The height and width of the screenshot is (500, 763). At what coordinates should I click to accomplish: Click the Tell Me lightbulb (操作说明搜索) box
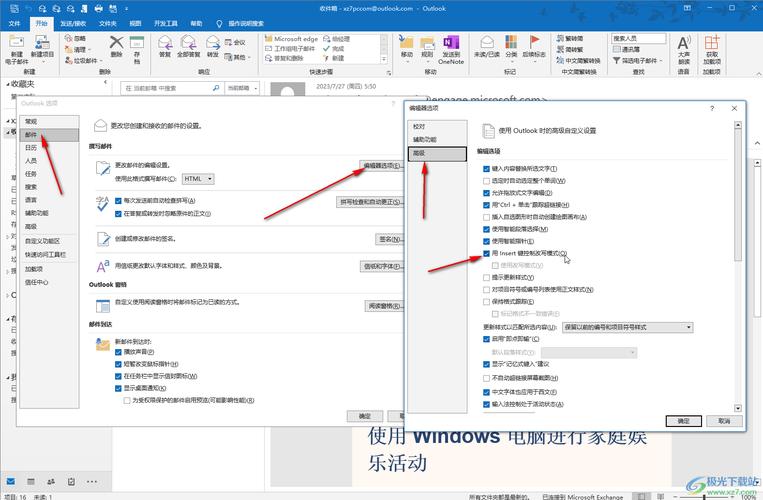[241, 23]
